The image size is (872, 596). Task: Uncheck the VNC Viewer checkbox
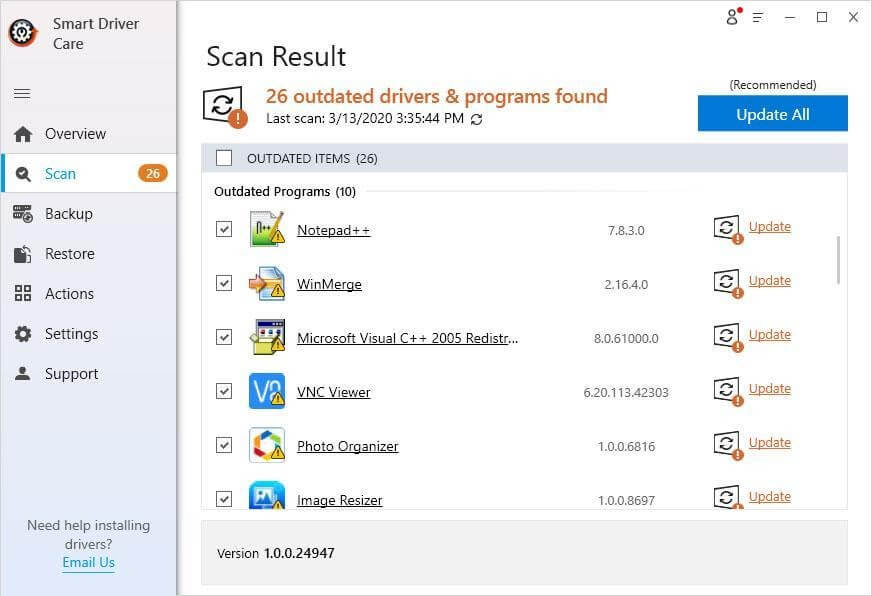point(224,391)
